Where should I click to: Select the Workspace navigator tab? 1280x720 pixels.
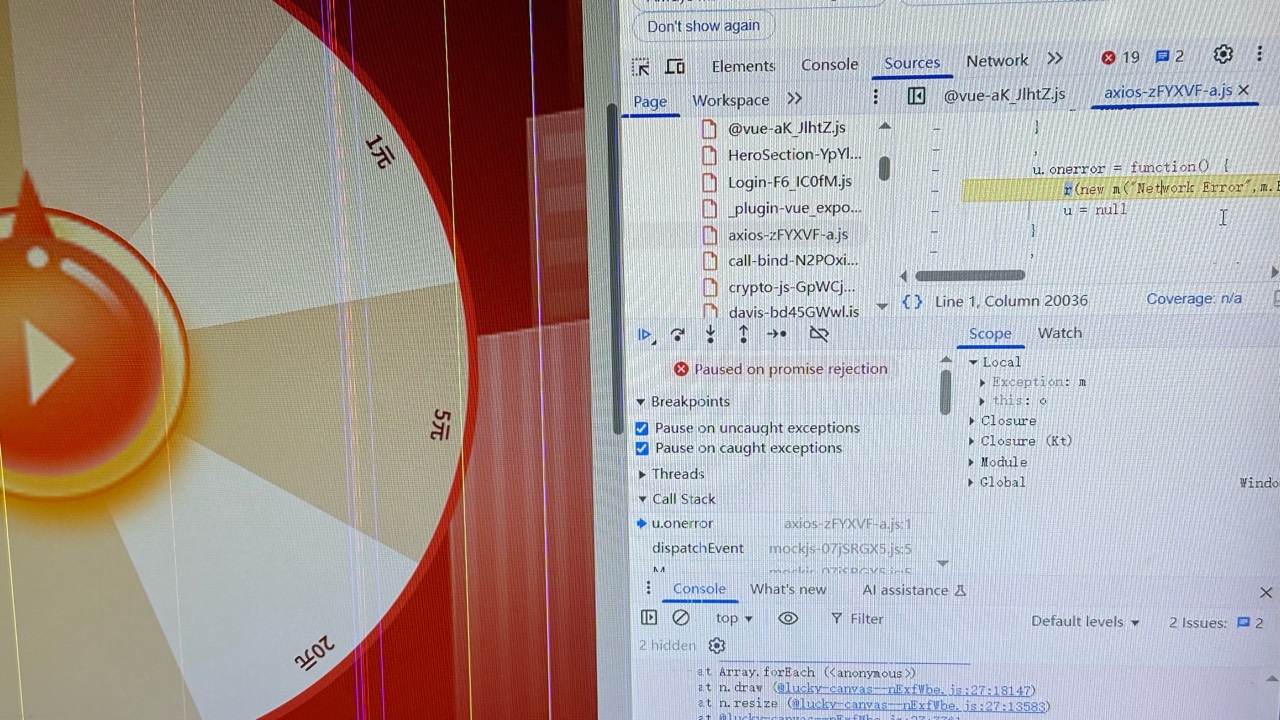coord(731,100)
